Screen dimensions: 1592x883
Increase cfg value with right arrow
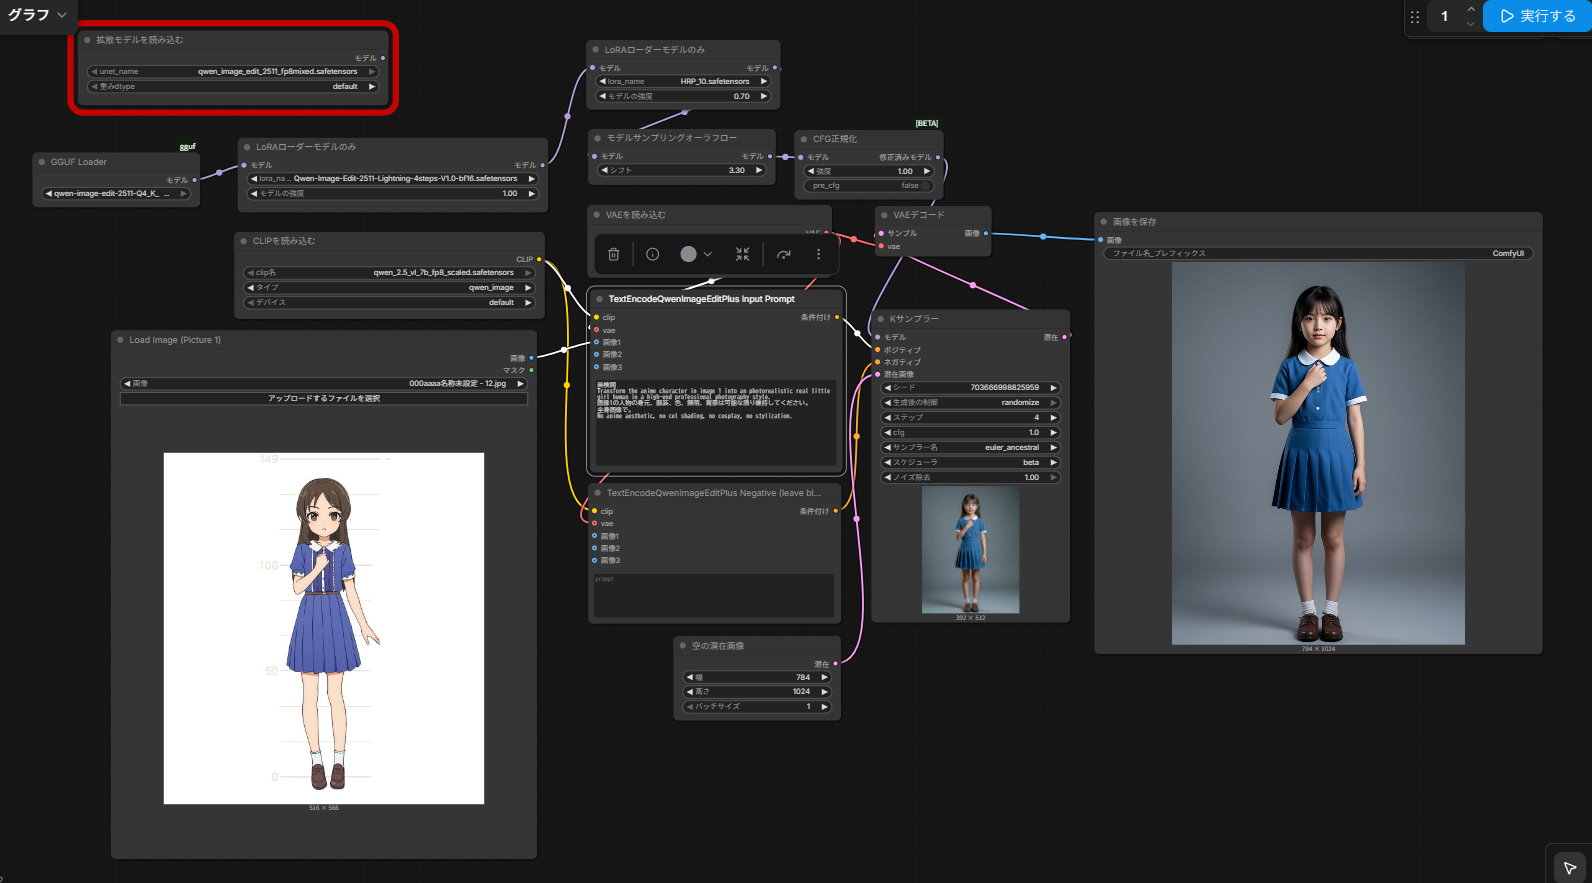point(1053,432)
